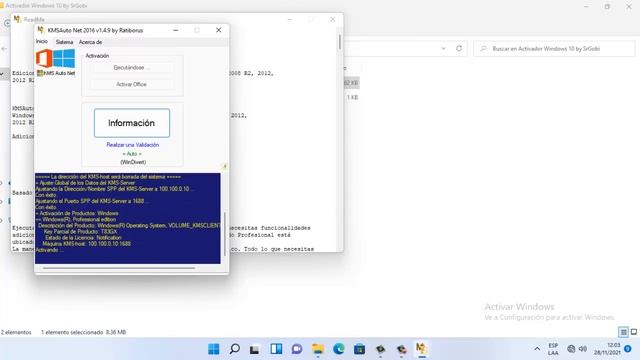Focus the Explorer search box 'Buscar en Activador'
Viewport: 640px width, 360px height.
(554, 49)
